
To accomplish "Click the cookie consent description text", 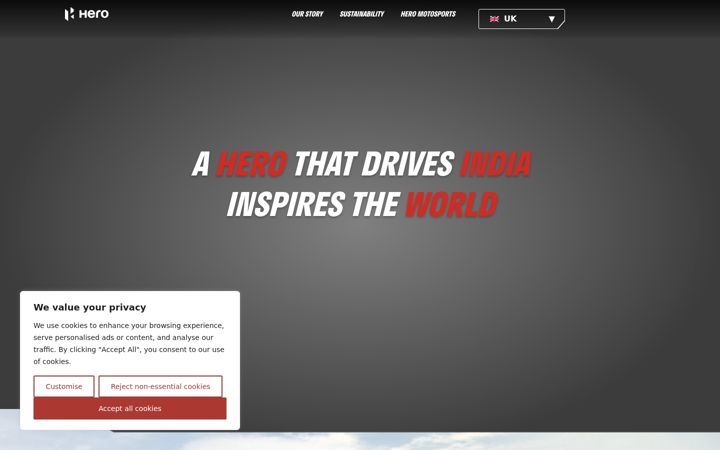I will pos(129,343).
